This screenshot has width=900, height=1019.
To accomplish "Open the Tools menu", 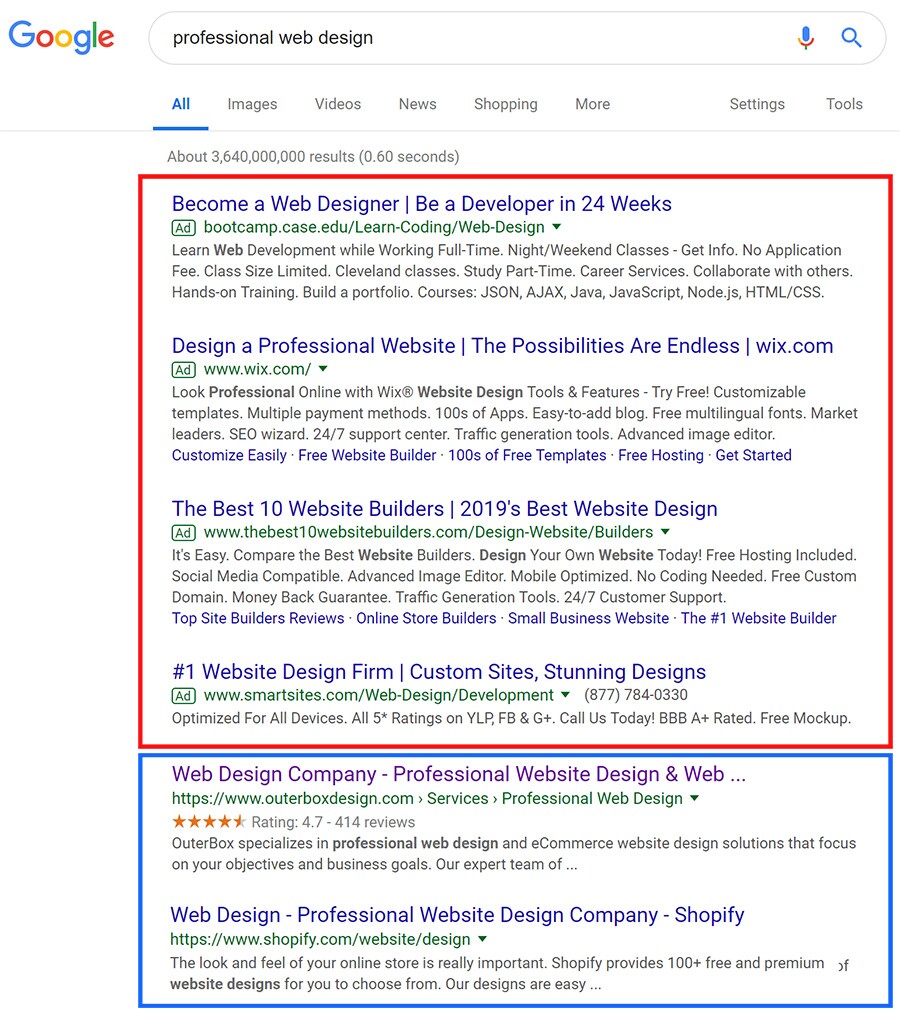I will pyautogui.click(x=844, y=104).
